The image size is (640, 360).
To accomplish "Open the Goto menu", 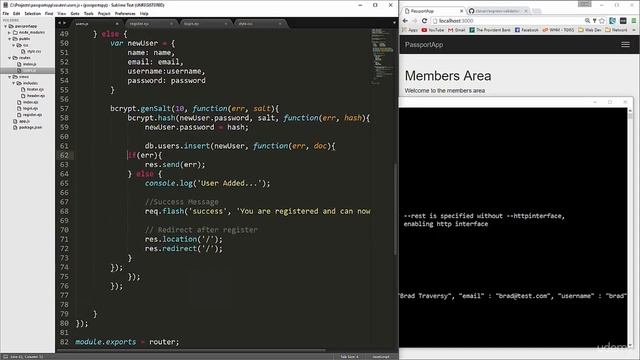I will pos(75,13).
